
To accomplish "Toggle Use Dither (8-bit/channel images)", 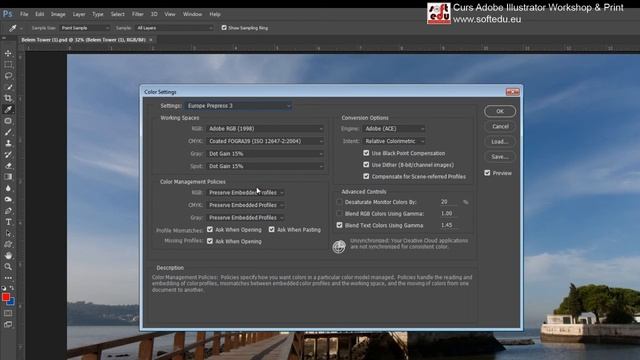I will click(x=366, y=165).
